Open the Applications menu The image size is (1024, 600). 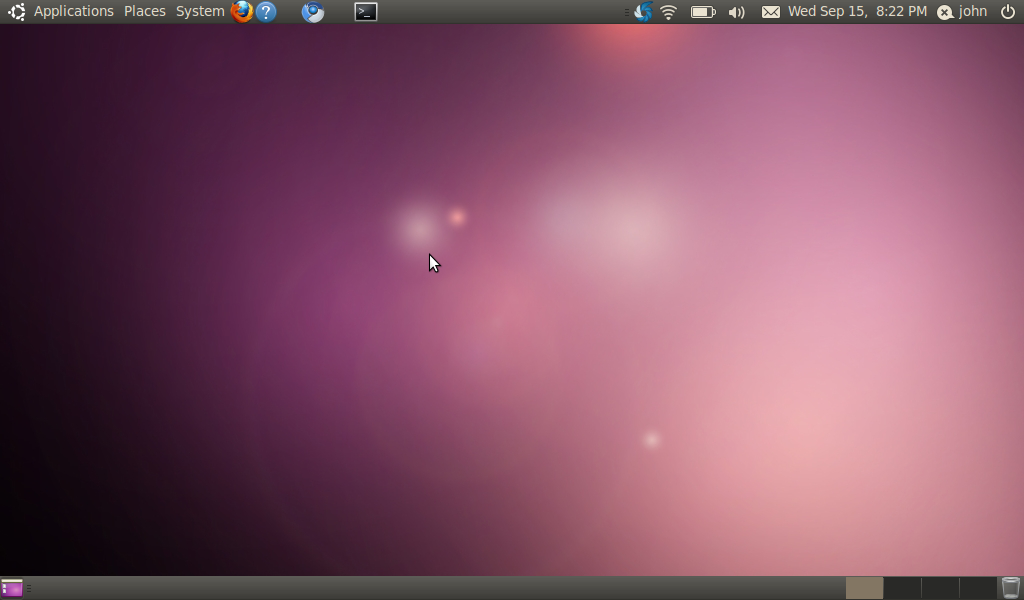(73, 12)
